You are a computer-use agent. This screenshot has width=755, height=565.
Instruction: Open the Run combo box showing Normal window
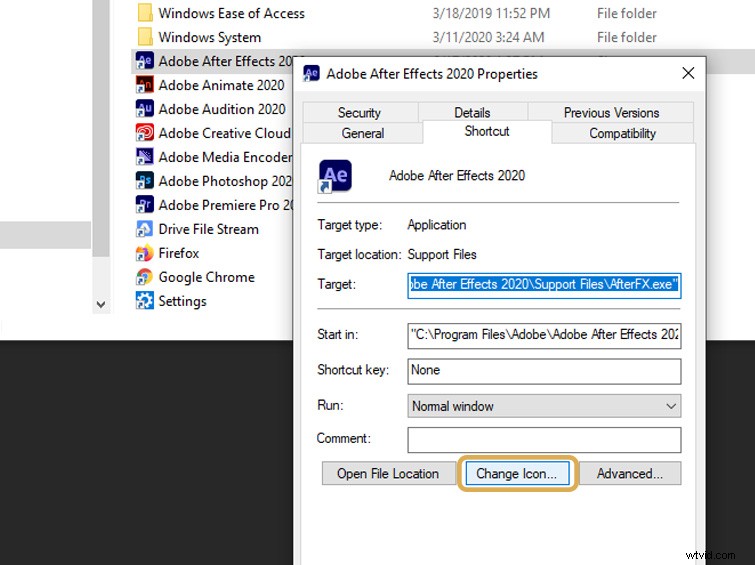click(544, 406)
